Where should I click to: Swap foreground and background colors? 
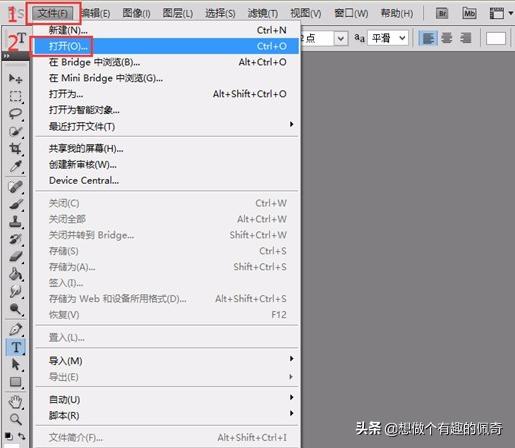[22, 436]
